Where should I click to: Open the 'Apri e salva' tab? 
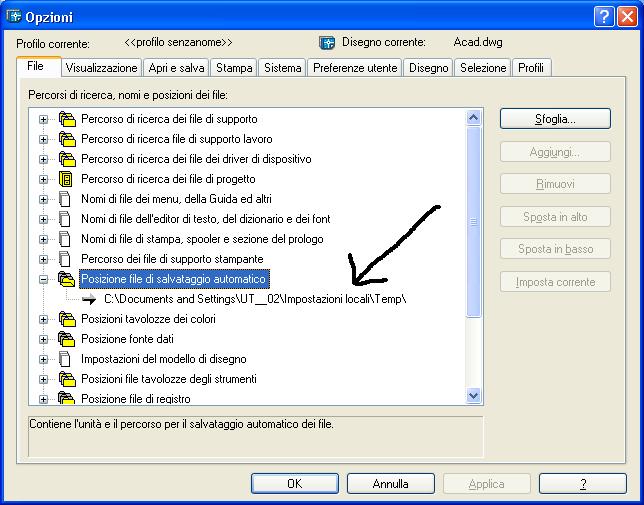coord(175,68)
